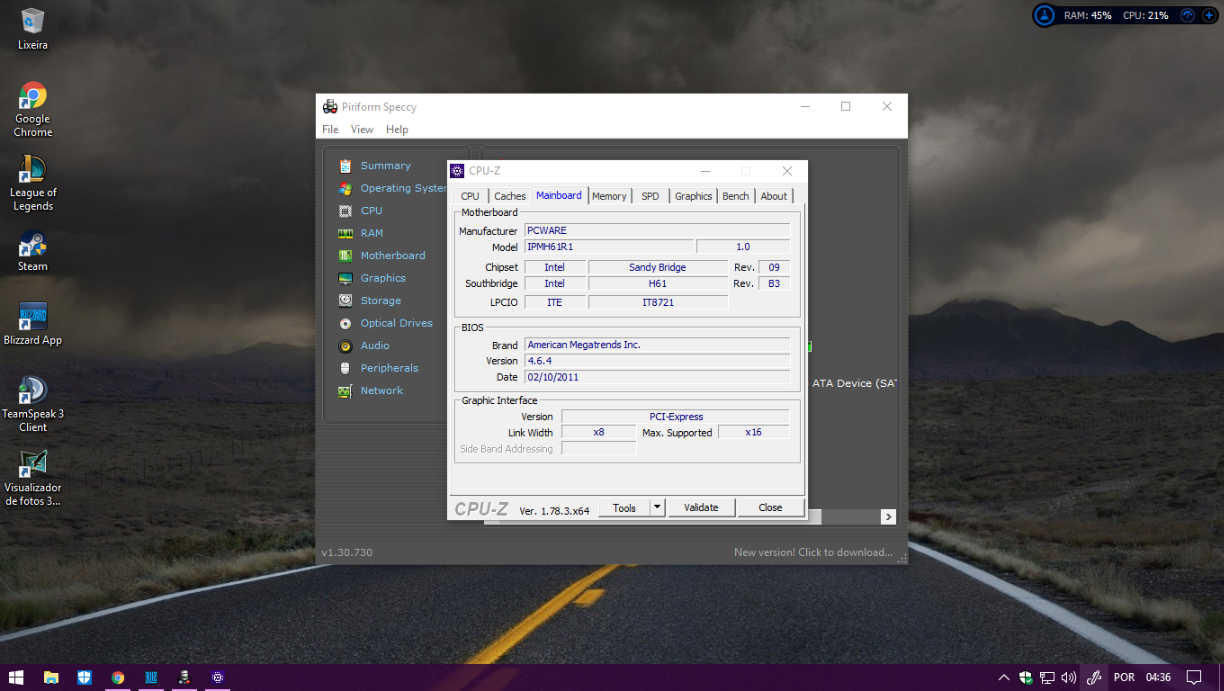Screen dimensions: 1224x691
Task: Click the BIOS Date field 02/10/2011
Action: 657,378
